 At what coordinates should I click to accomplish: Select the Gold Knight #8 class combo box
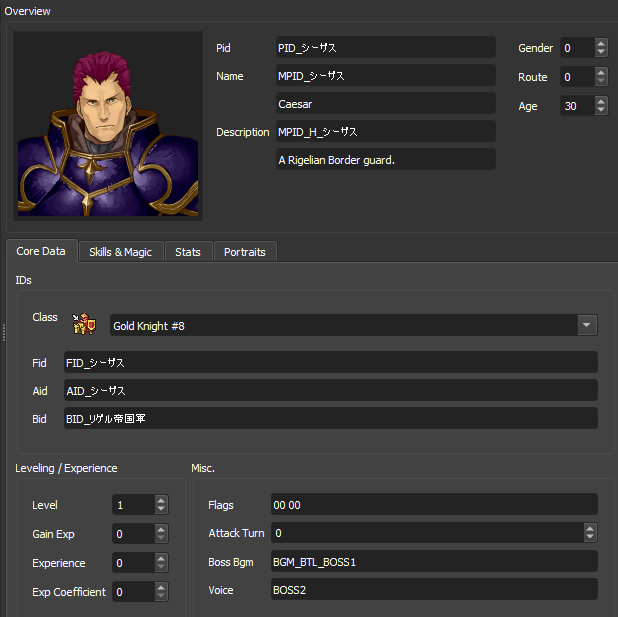pyautogui.click(x=354, y=325)
